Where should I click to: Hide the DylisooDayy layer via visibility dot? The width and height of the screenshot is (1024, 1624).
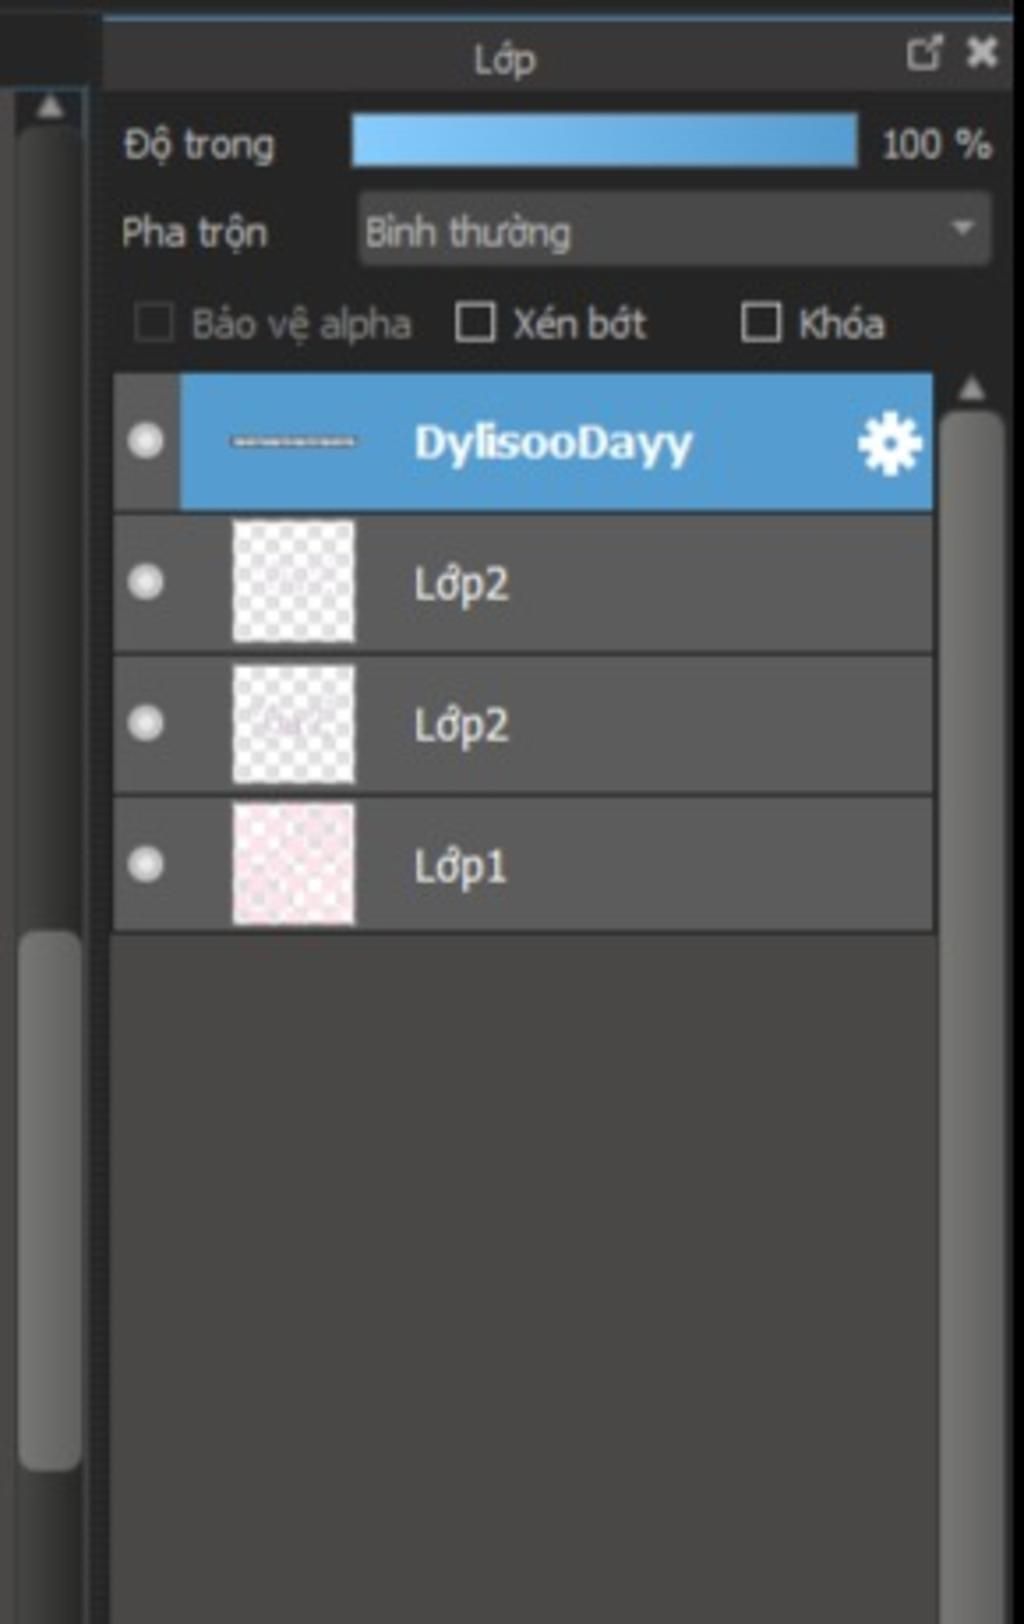tap(146, 441)
